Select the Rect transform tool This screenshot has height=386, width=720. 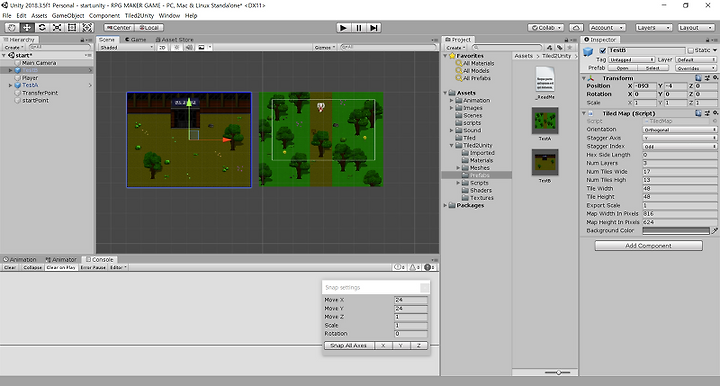[72, 28]
